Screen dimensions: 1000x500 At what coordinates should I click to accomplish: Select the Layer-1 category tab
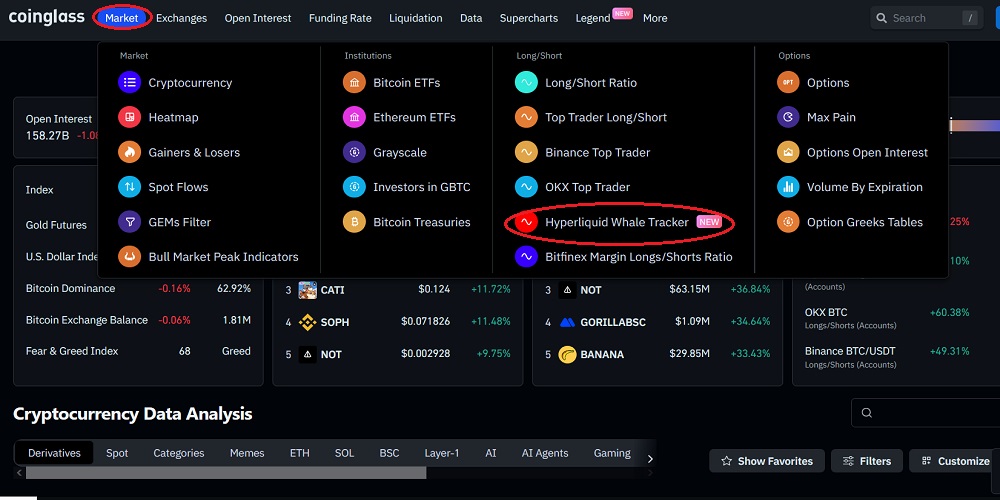tap(441, 453)
